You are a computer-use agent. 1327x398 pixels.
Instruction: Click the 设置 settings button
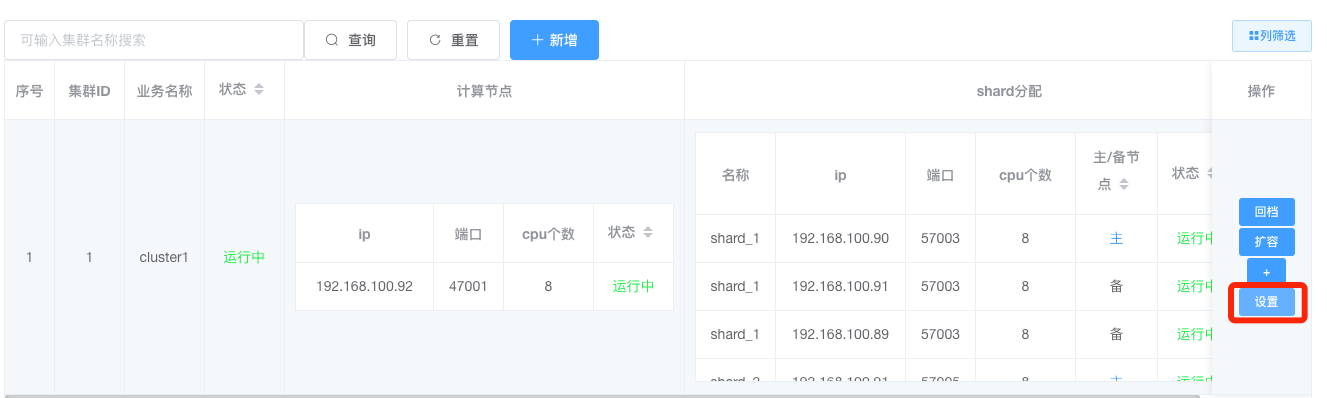[1266, 302]
